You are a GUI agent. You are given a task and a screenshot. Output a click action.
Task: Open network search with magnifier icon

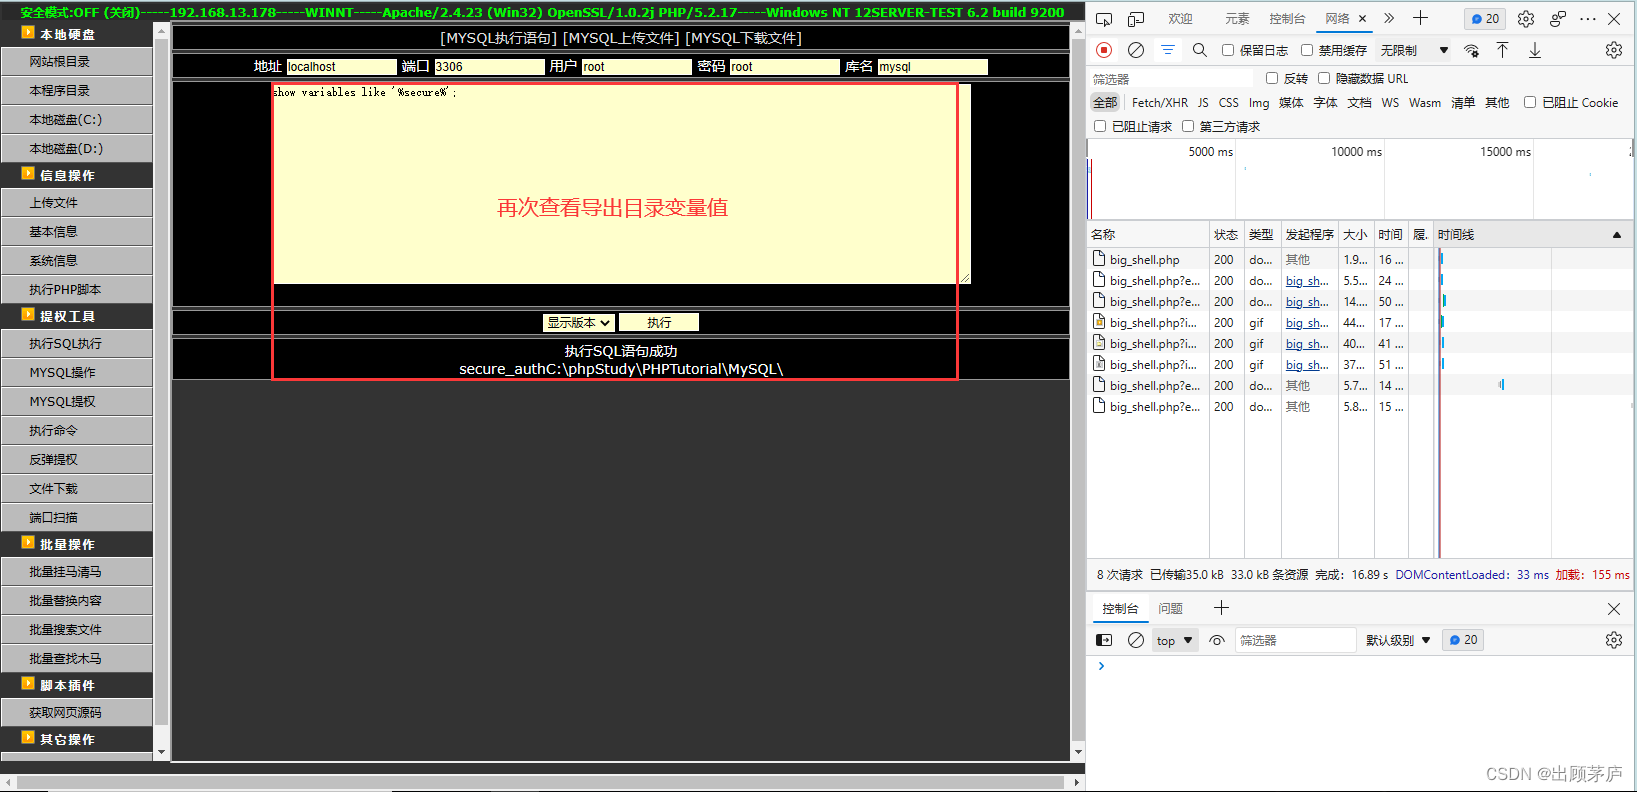pos(1200,50)
